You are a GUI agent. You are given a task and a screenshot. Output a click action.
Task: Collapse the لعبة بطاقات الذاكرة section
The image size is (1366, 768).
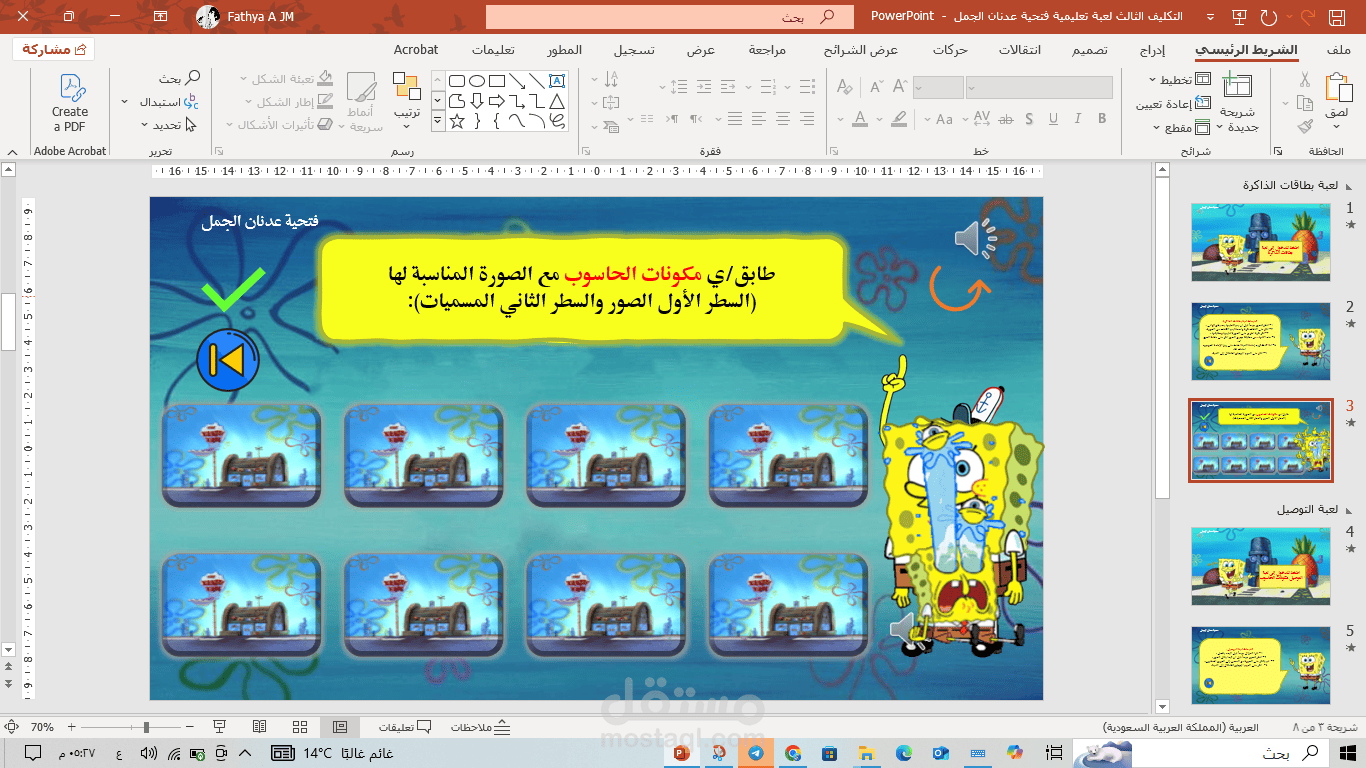click(x=1349, y=185)
